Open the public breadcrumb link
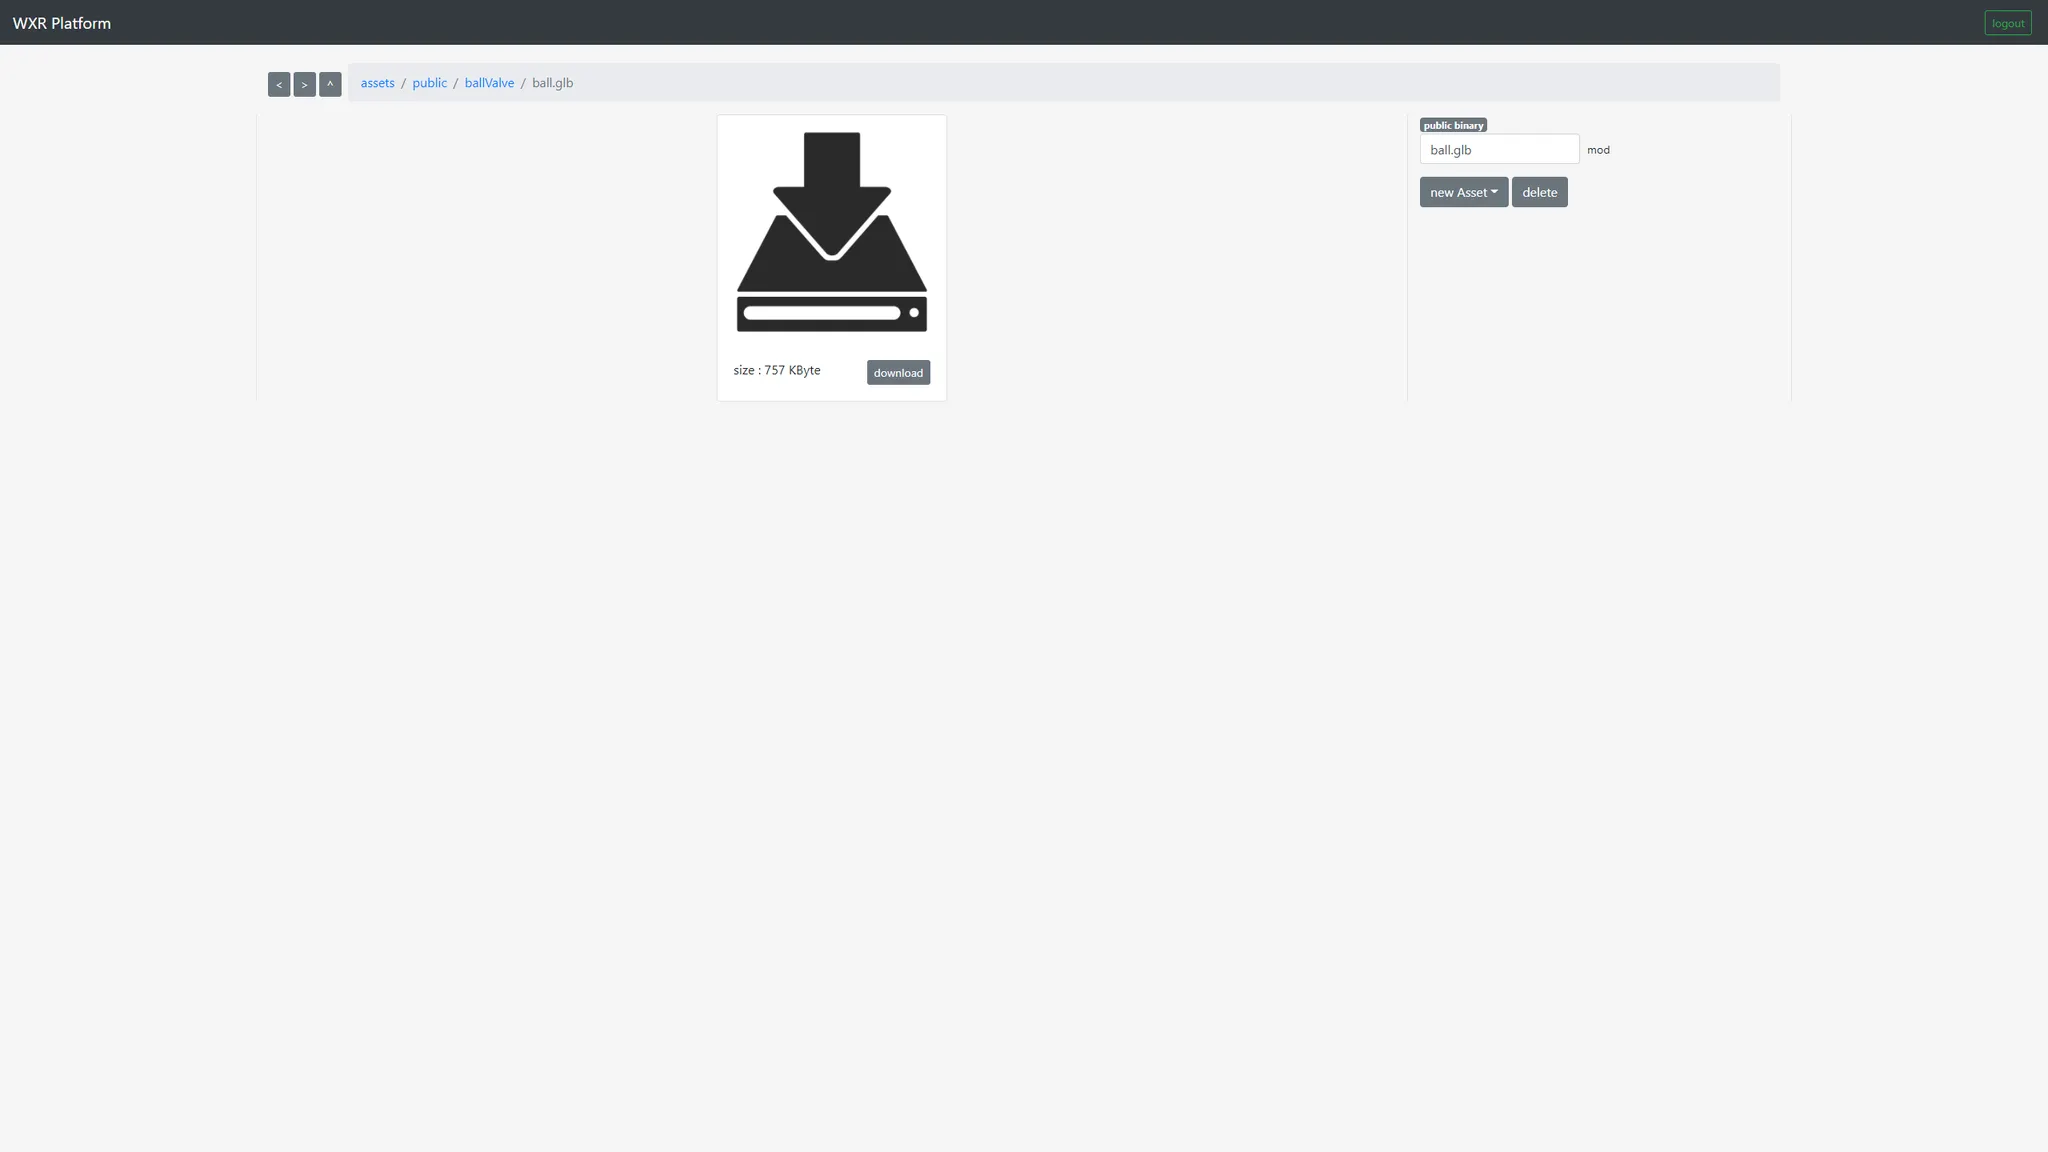The image size is (2048, 1152). pos(429,83)
